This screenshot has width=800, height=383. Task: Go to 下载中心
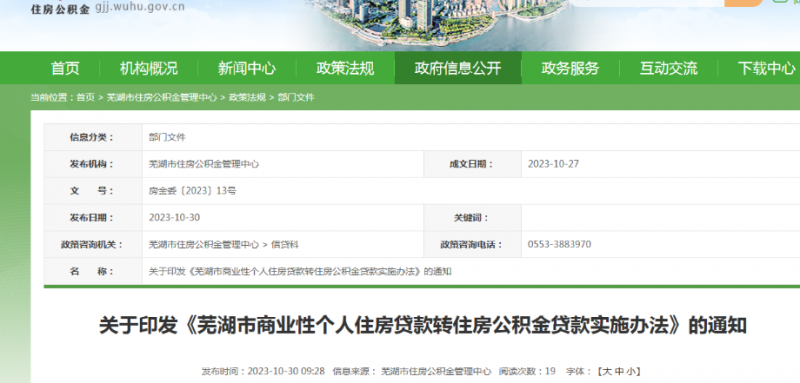tap(766, 68)
